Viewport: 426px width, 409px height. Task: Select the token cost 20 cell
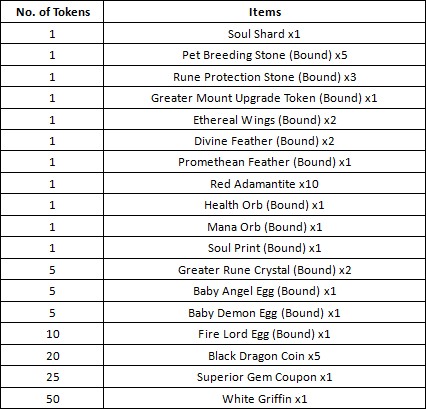52,355
